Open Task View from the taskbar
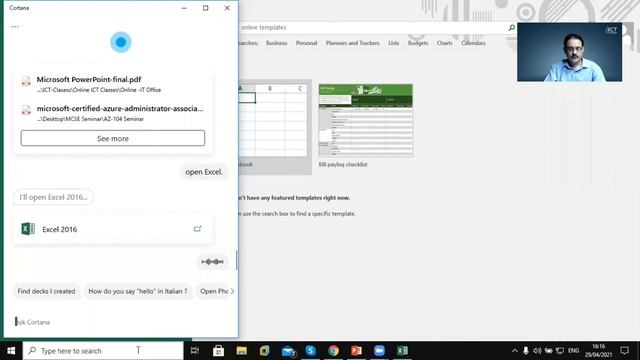 point(195,351)
